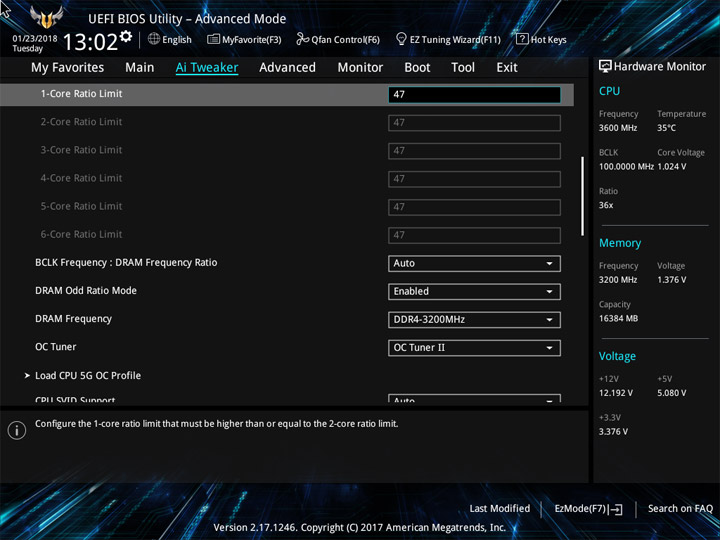Click the CPU frequency 3600 MHz value

pyautogui.click(x=618, y=128)
